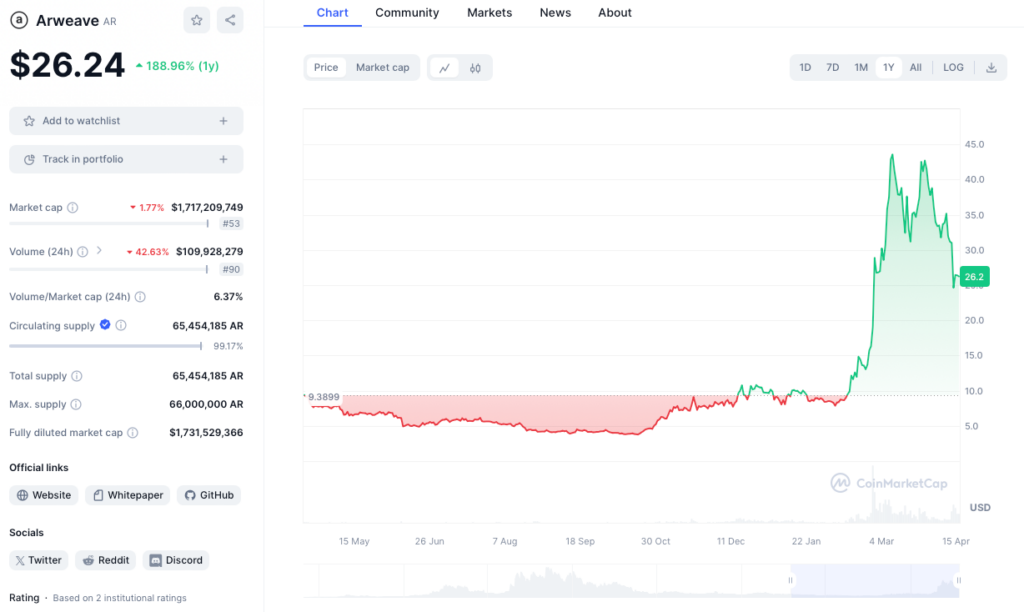Image resolution: width=1024 pixels, height=612 pixels.
Task: Click the star icon to favorite Arweave
Action: tap(196, 19)
